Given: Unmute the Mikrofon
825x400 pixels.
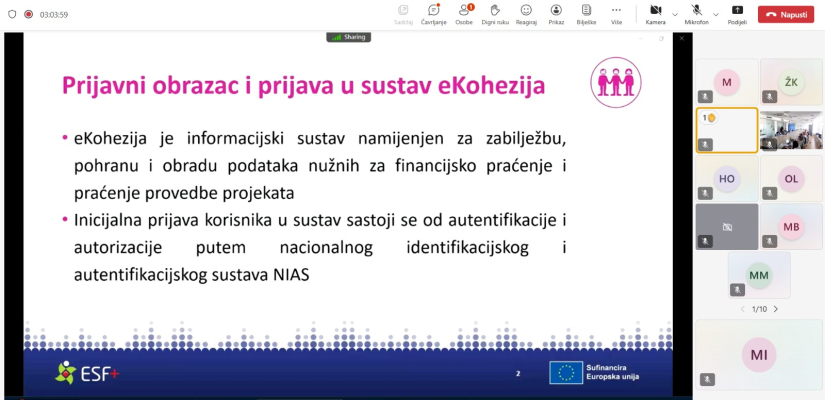Looking at the screenshot, I should click(x=696, y=13).
